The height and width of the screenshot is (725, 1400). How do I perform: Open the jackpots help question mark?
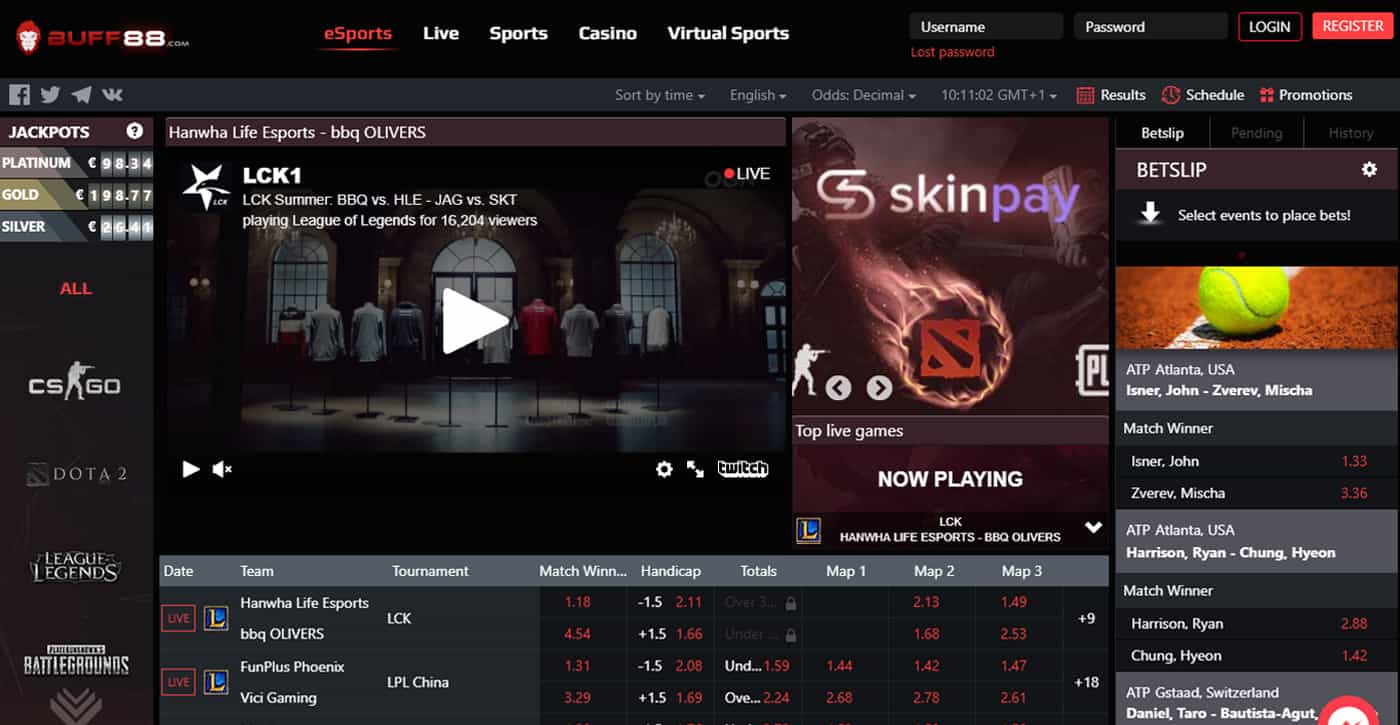pyautogui.click(x=135, y=131)
